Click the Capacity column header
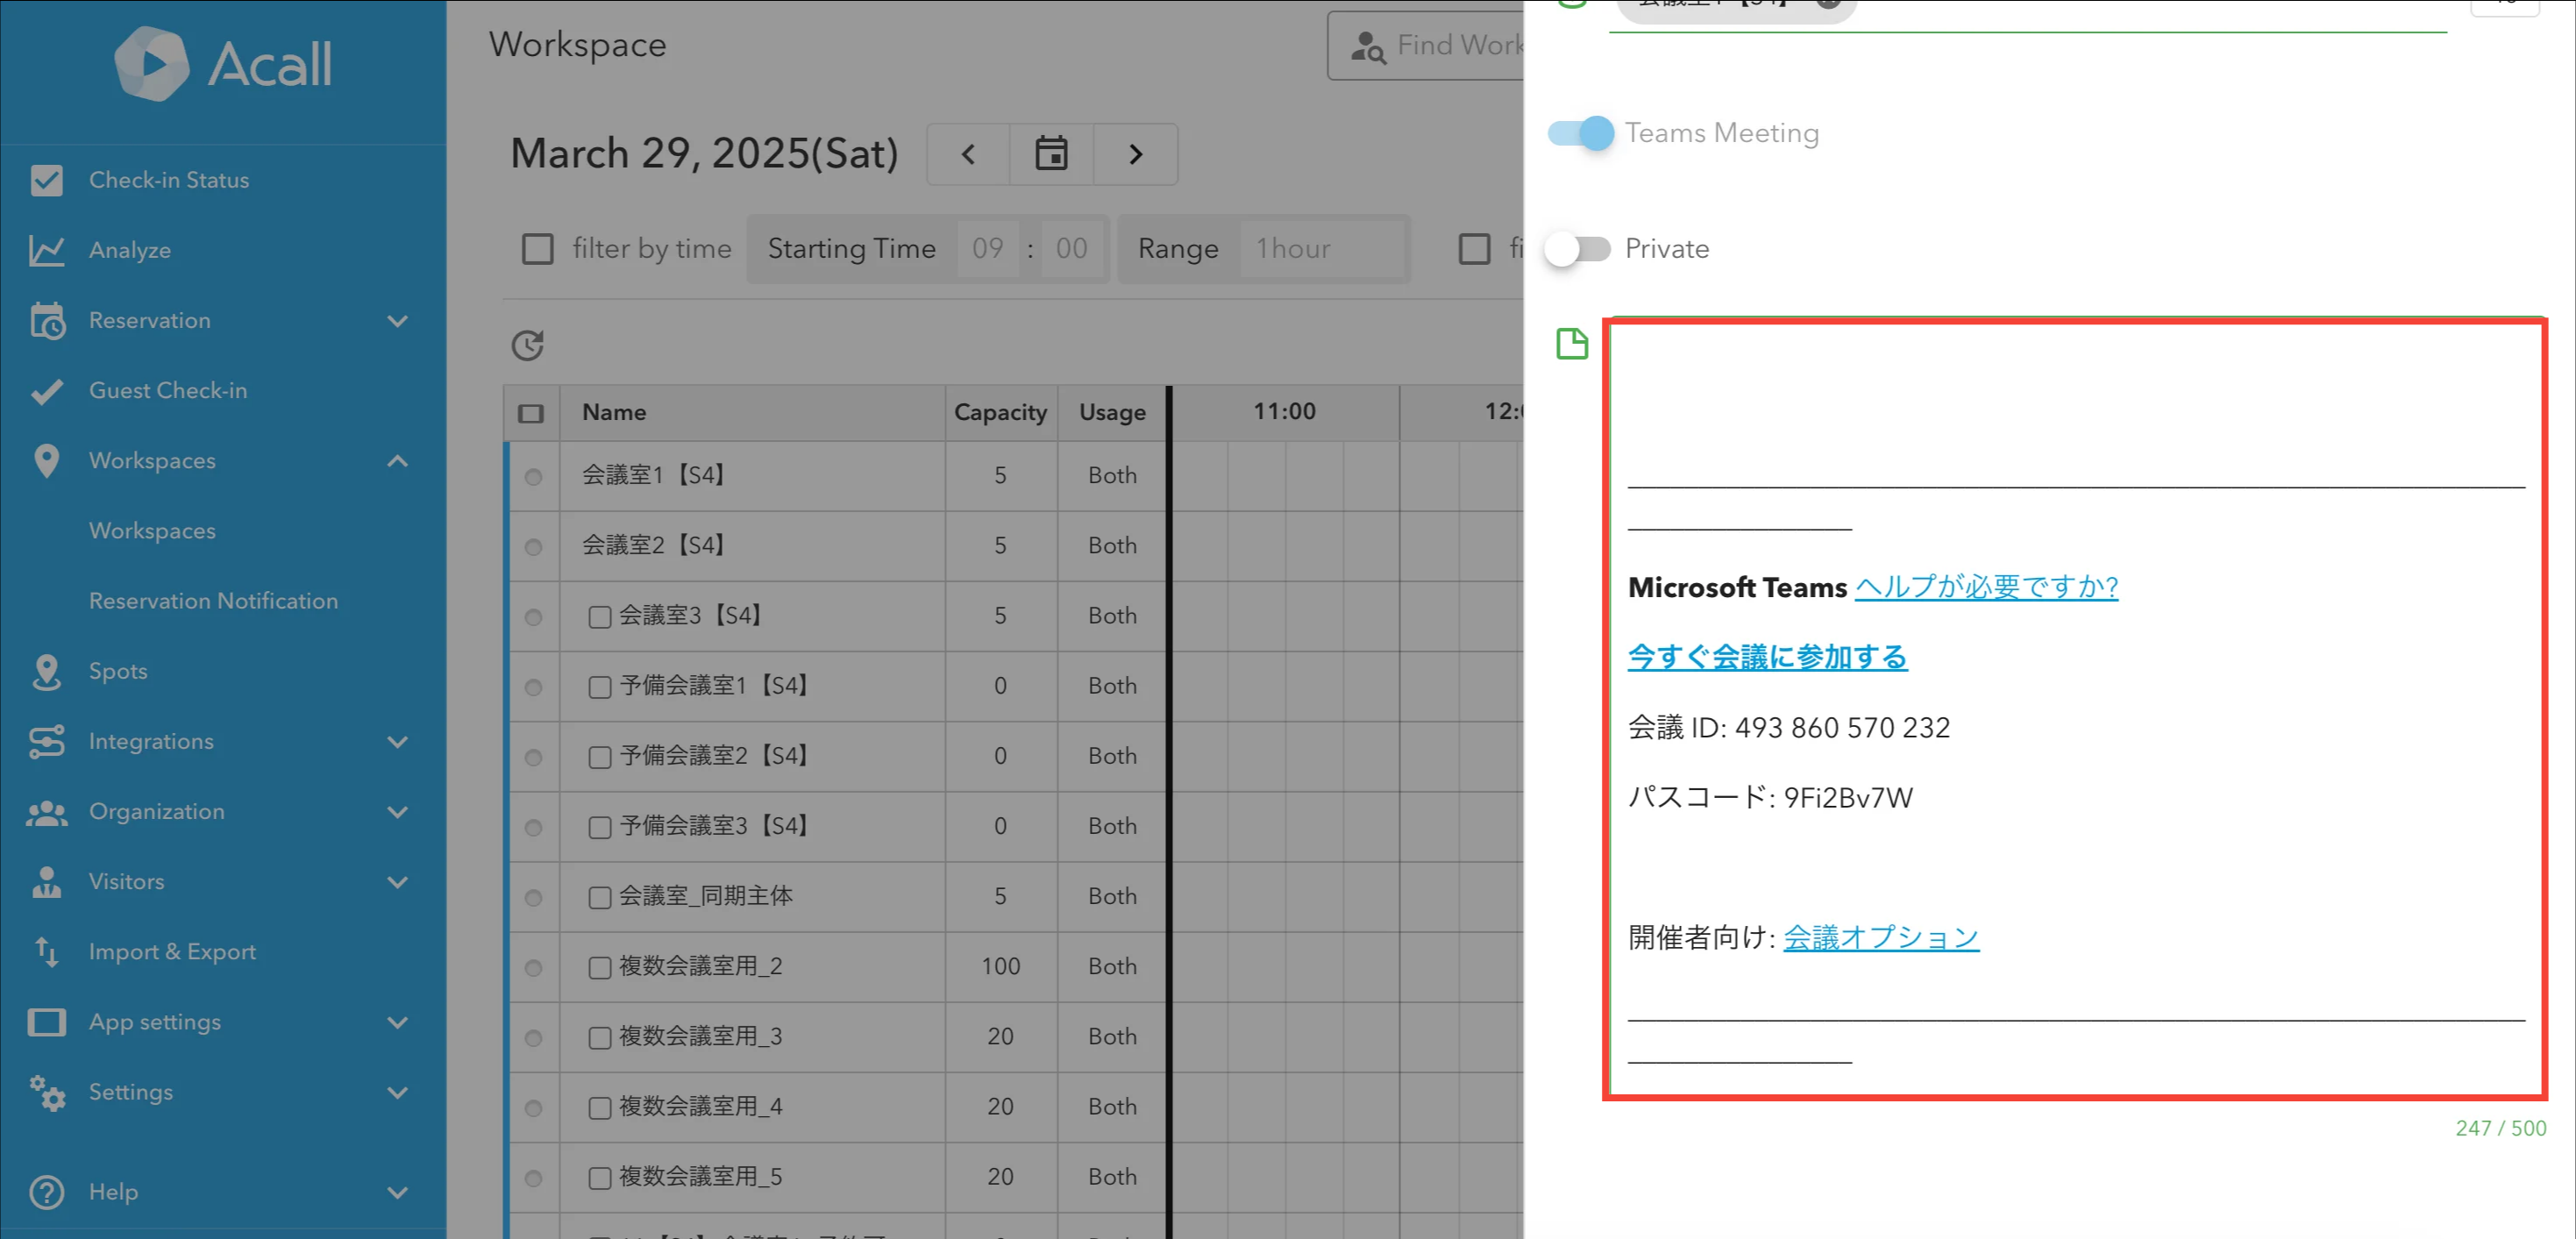The image size is (2576, 1239). [x=1000, y=413]
